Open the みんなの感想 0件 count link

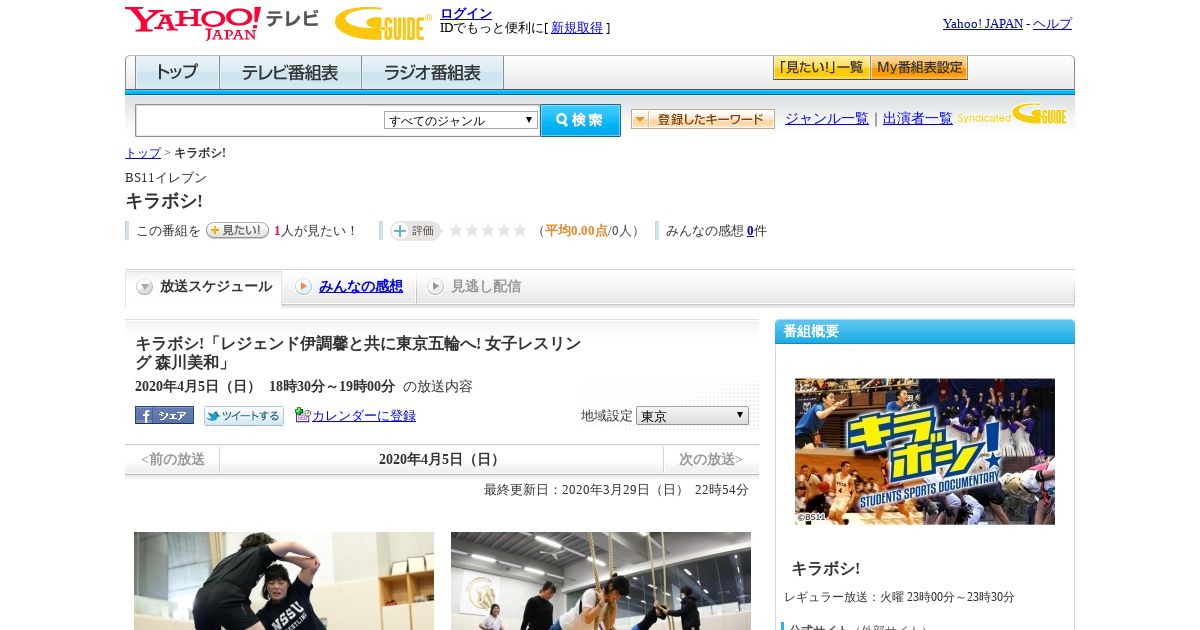tap(750, 231)
